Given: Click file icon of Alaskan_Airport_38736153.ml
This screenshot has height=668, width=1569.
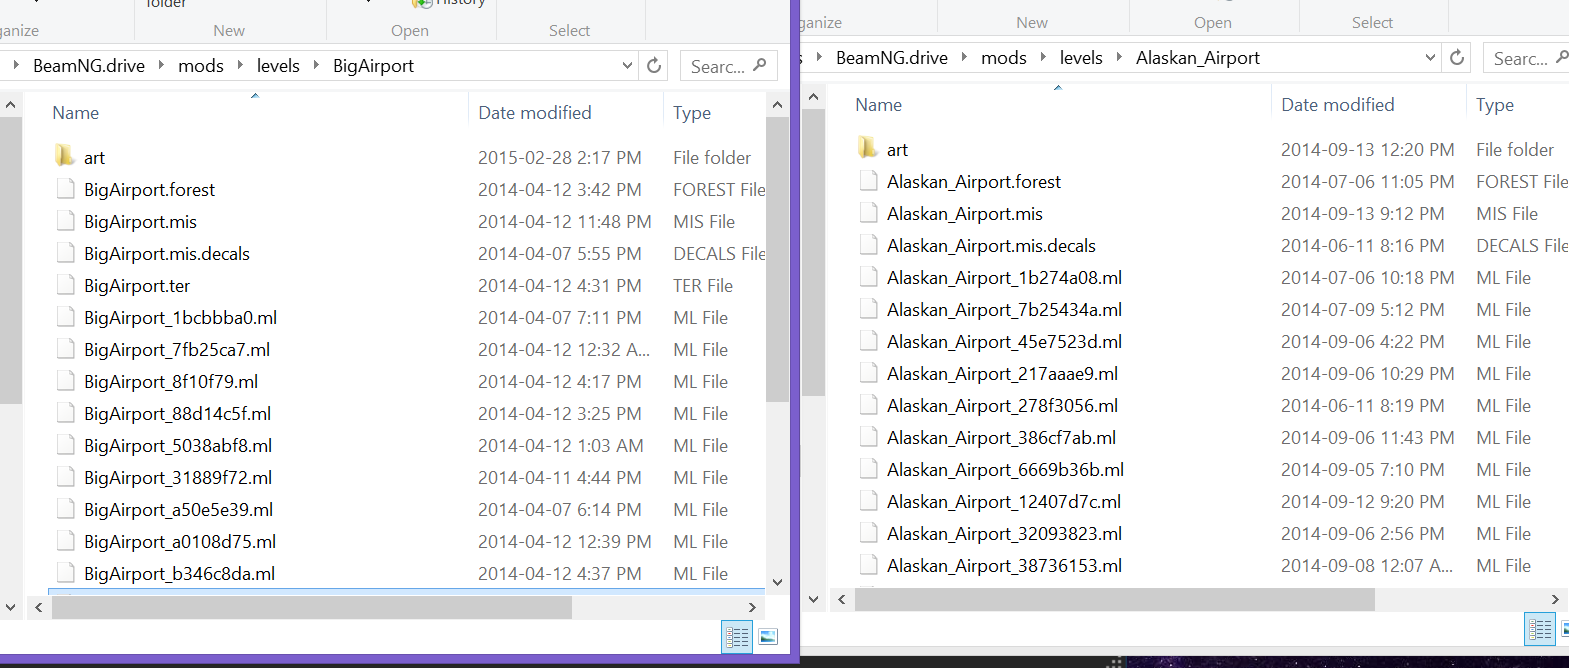Looking at the screenshot, I should [x=869, y=565].
